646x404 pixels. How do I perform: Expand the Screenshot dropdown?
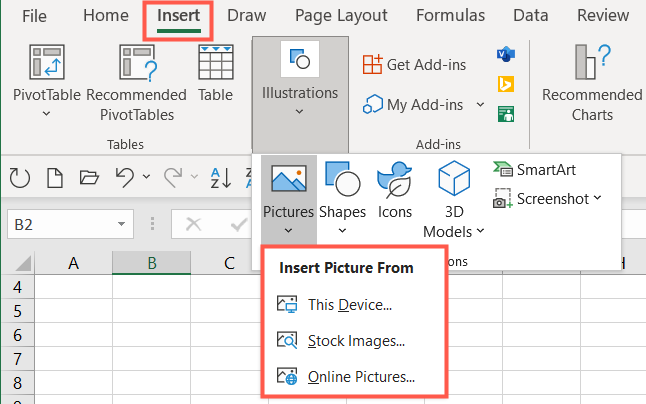[597, 199]
